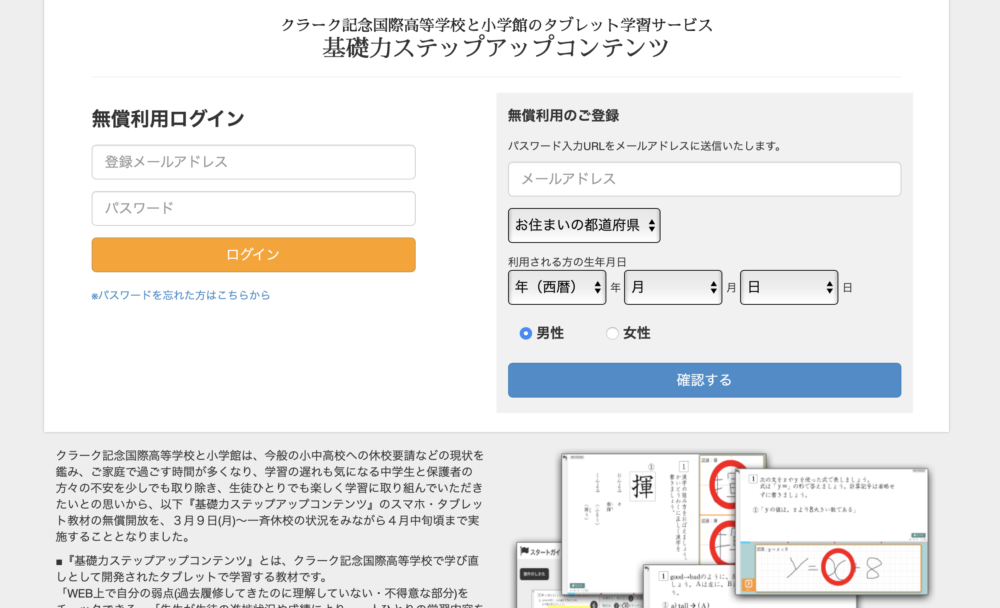Screen dimensions: 1000x608
Task: Select the 男性 radio button
Action: pyautogui.click(x=526, y=333)
